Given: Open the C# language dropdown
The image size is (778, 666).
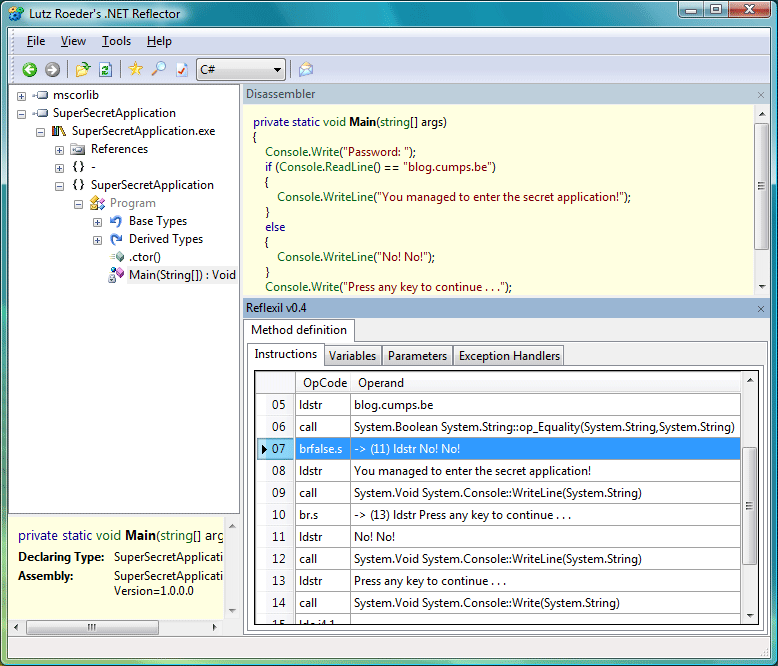Looking at the screenshot, I should coord(241,69).
